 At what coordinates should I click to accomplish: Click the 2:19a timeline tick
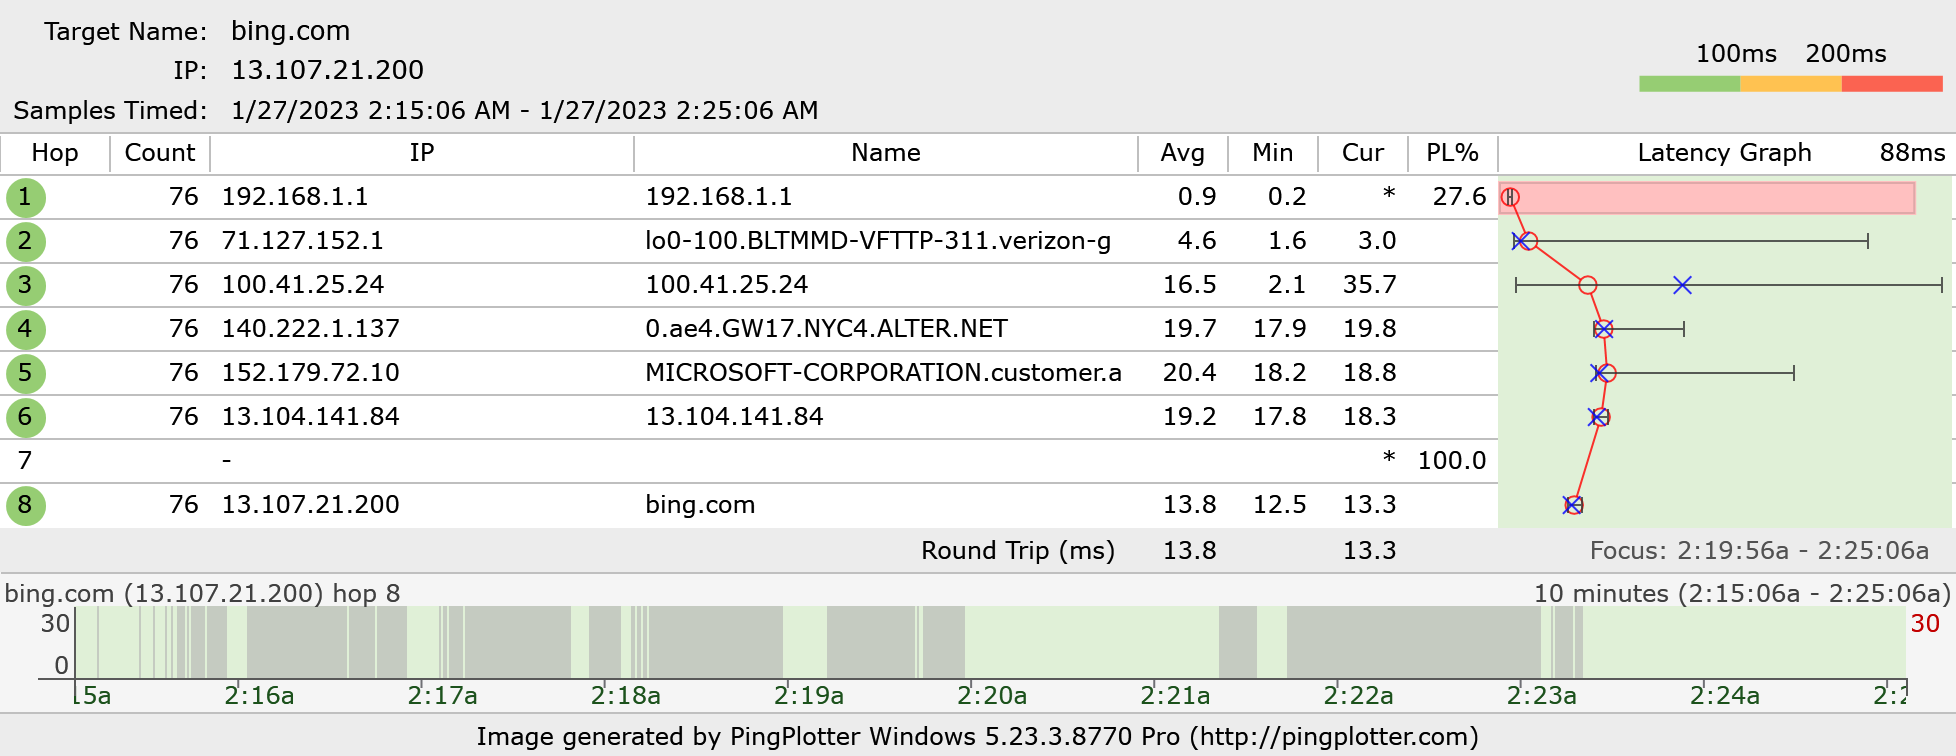pos(809,695)
